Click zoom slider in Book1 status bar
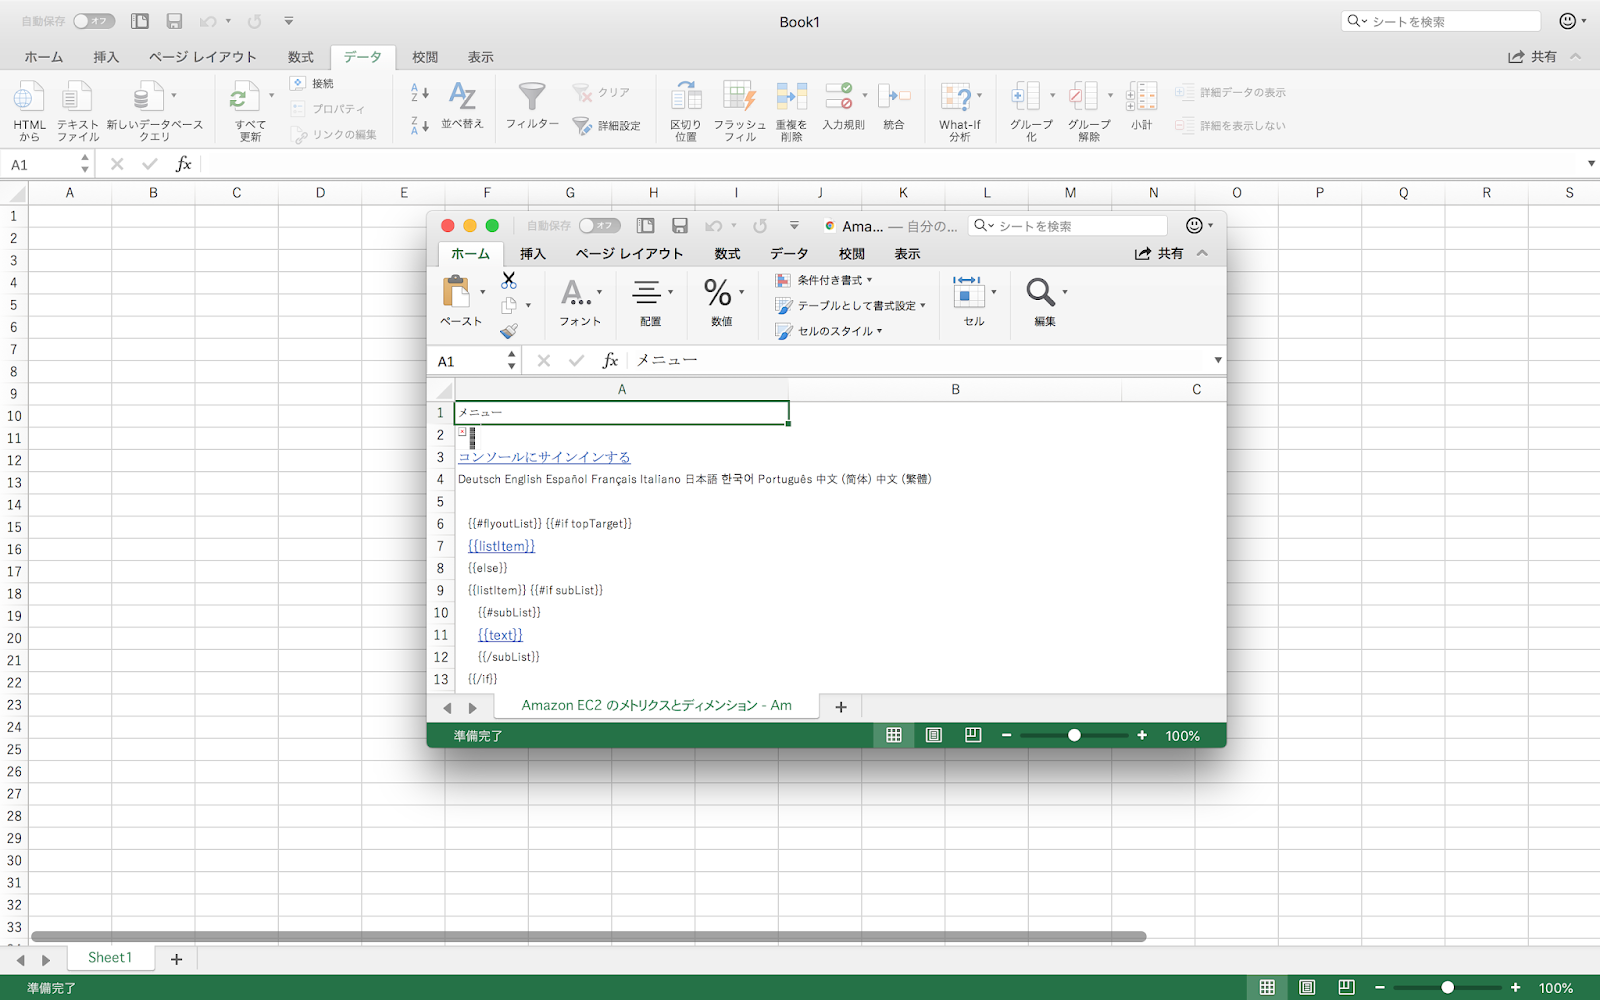The height and width of the screenshot is (1000, 1600). (x=1447, y=988)
